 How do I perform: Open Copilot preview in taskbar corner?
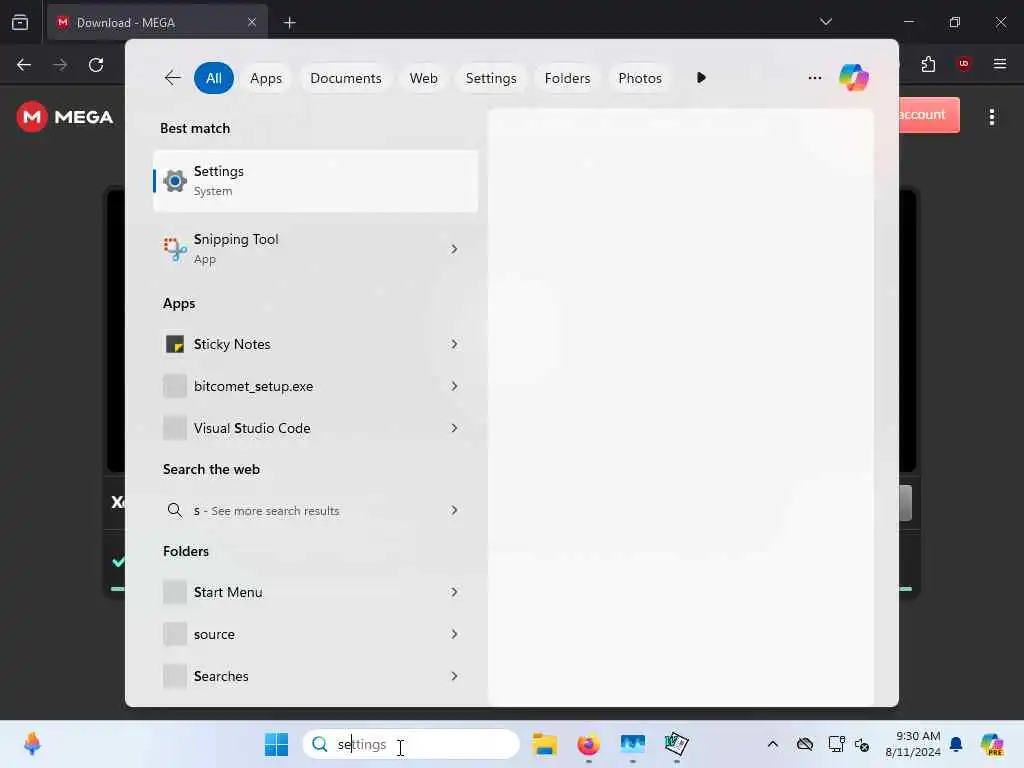992,744
